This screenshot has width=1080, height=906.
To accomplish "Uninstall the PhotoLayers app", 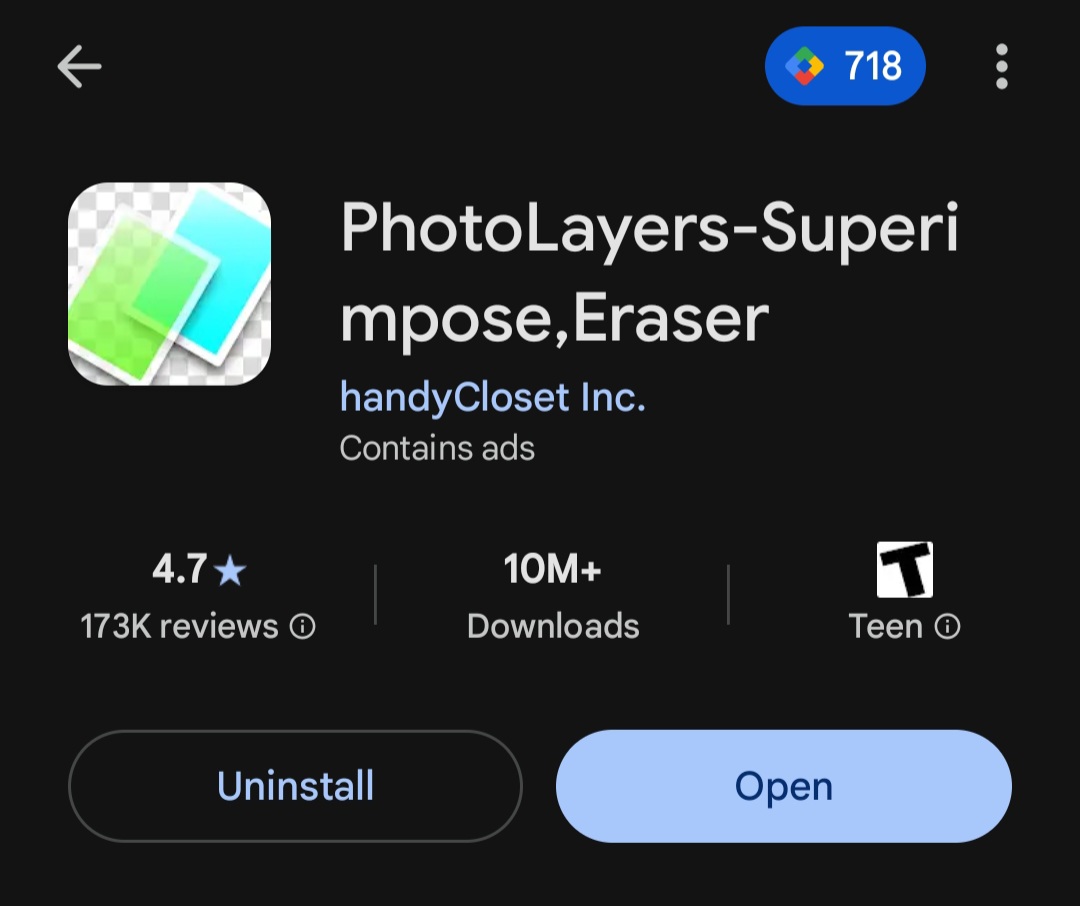I will [295, 786].
